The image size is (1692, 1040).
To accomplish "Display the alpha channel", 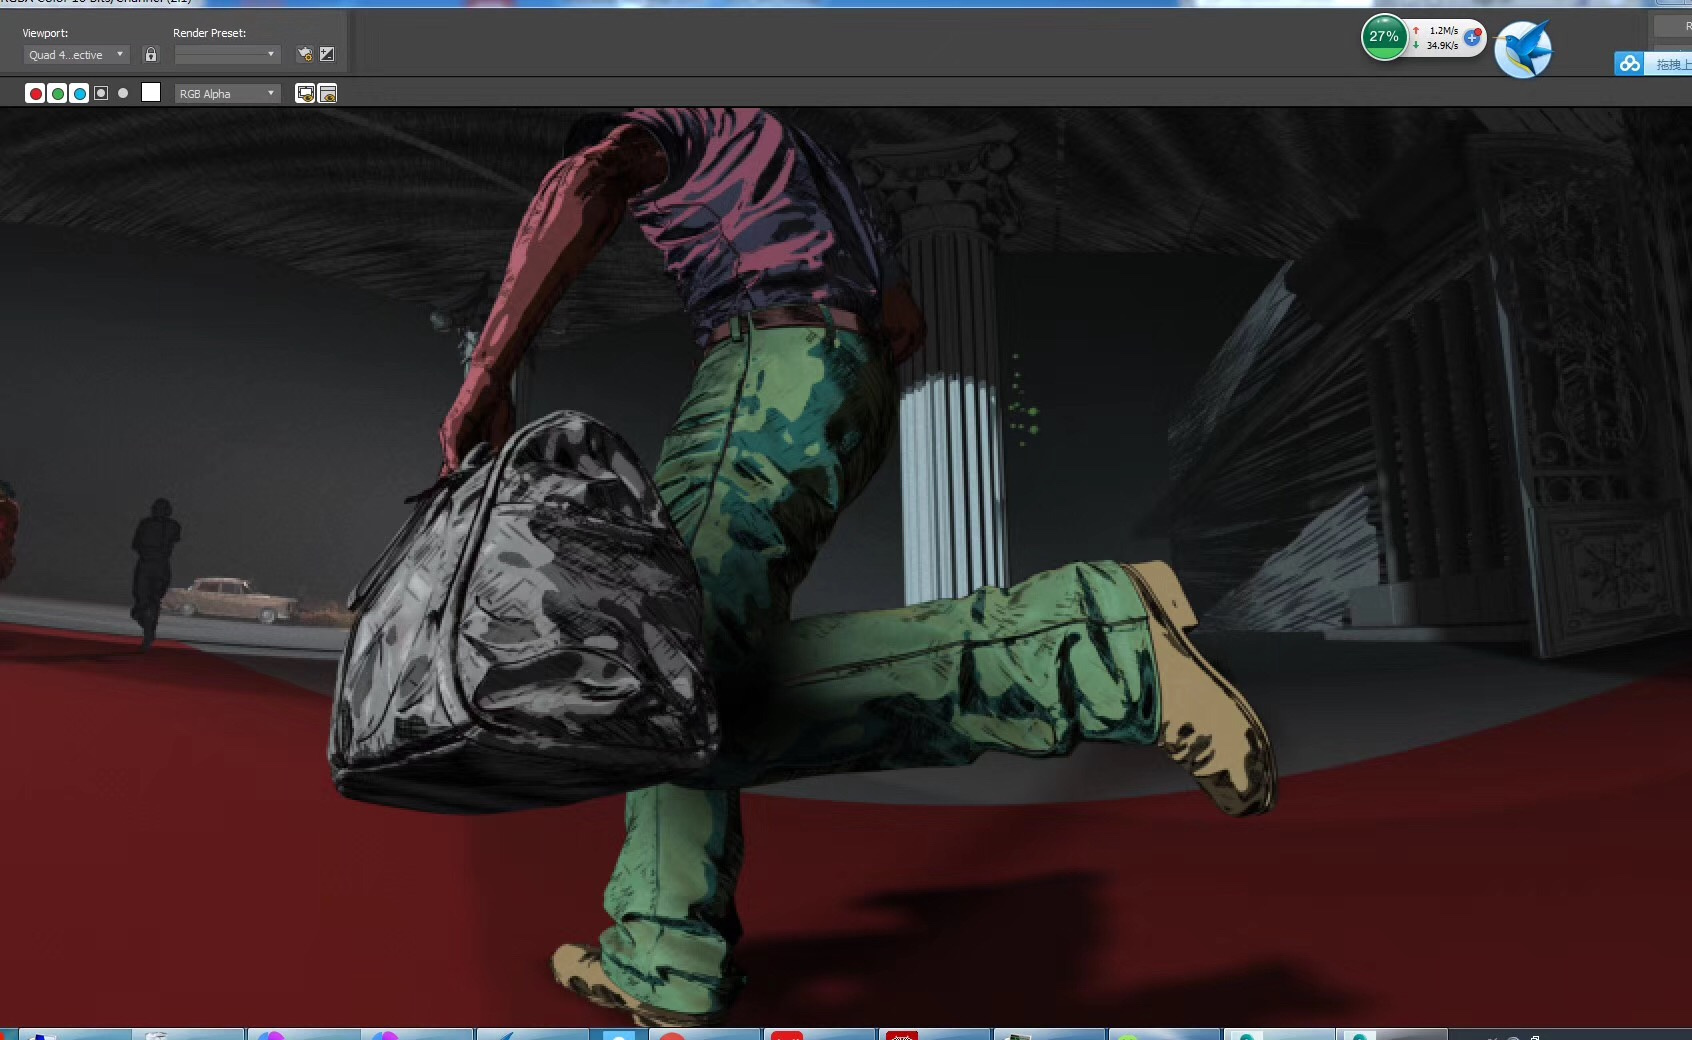I will pyautogui.click(x=101, y=93).
